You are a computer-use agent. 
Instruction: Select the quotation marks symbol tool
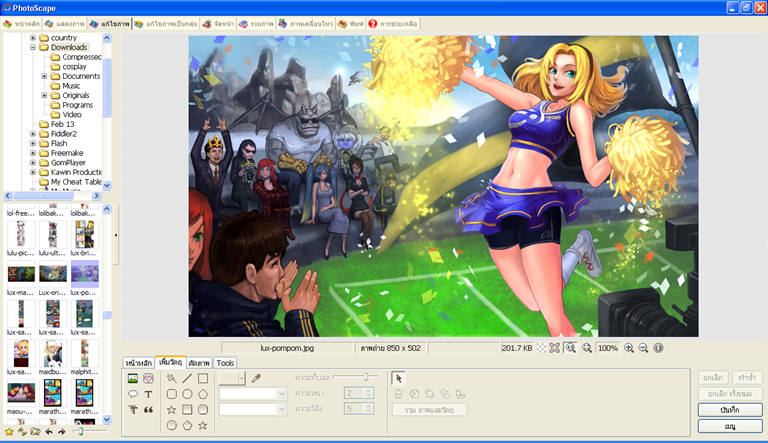pyautogui.click(x=148, y=410)
